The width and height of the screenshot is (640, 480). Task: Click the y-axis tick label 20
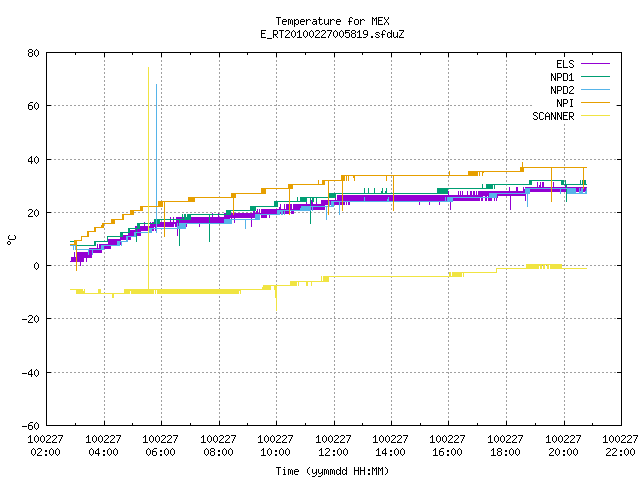[33, 213]
